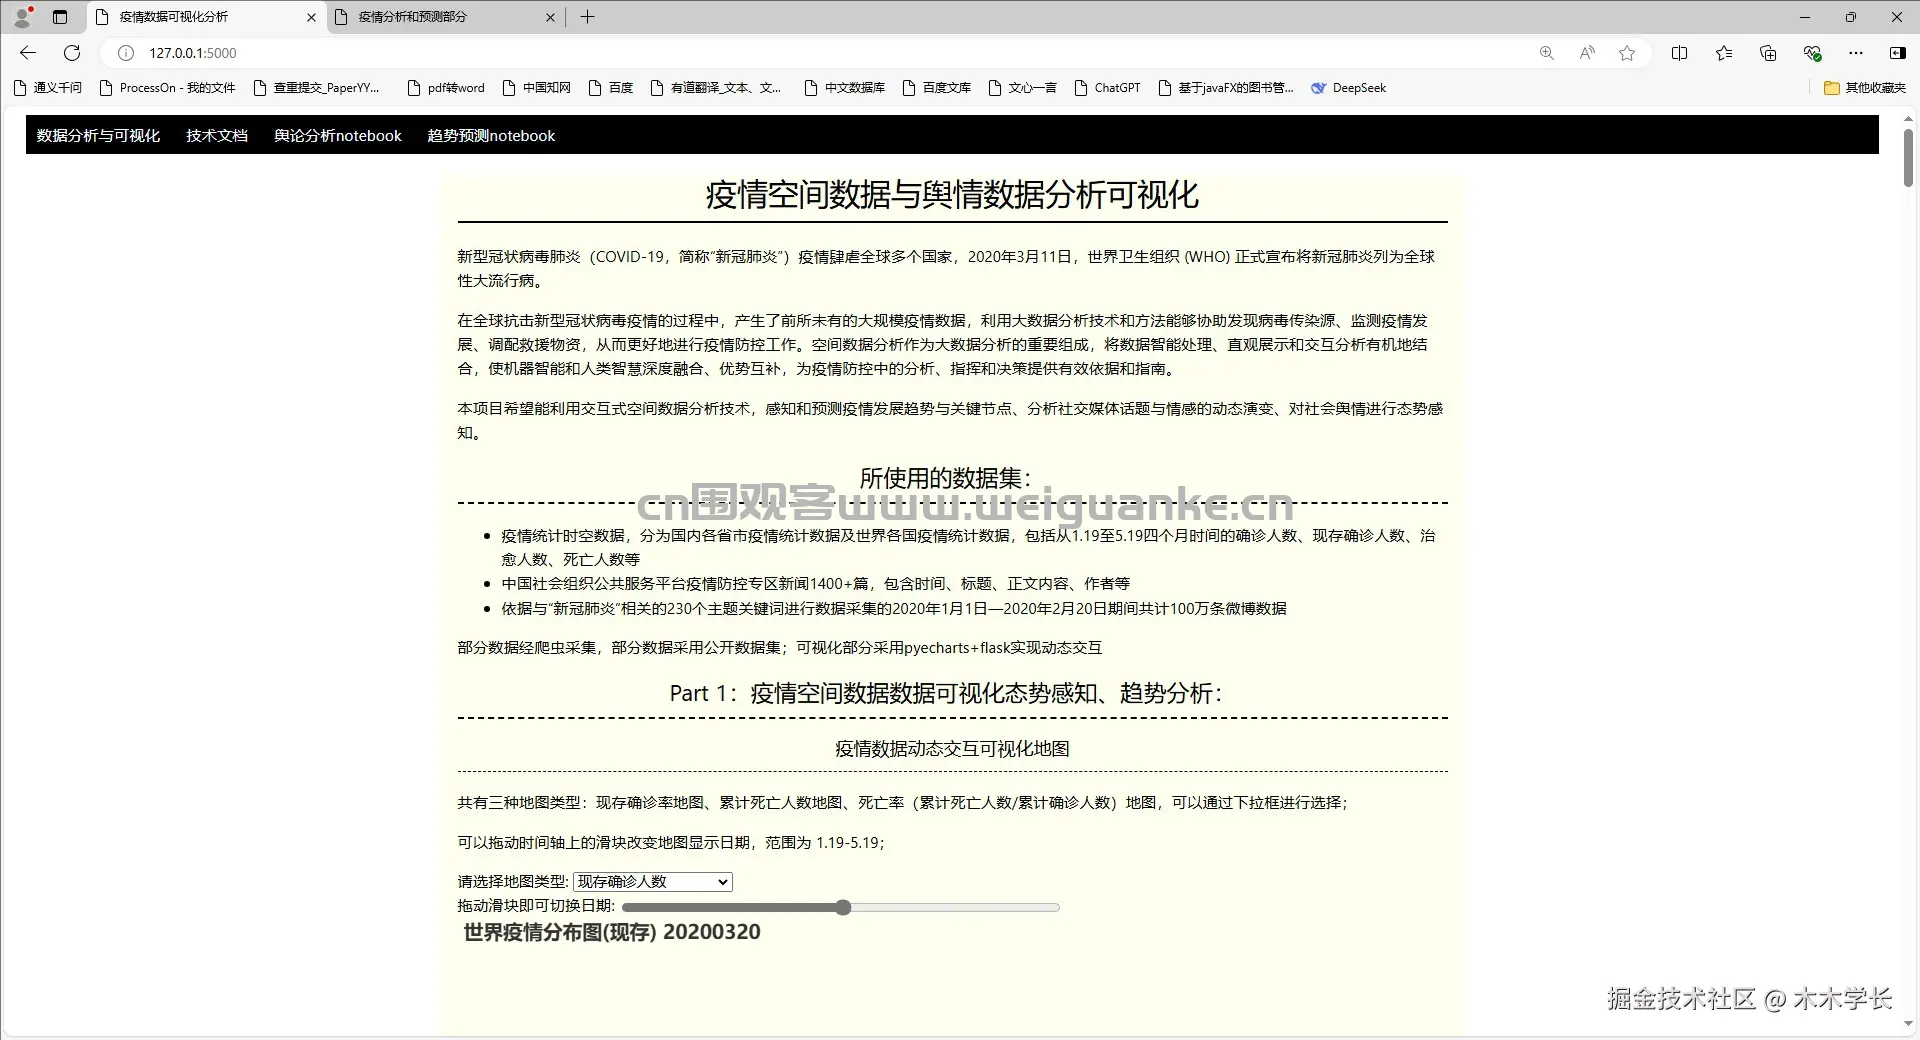The image size is (1920, 1040).
Task: Open split screen view
Action: pyautogui.click(x=1680, y=53)
